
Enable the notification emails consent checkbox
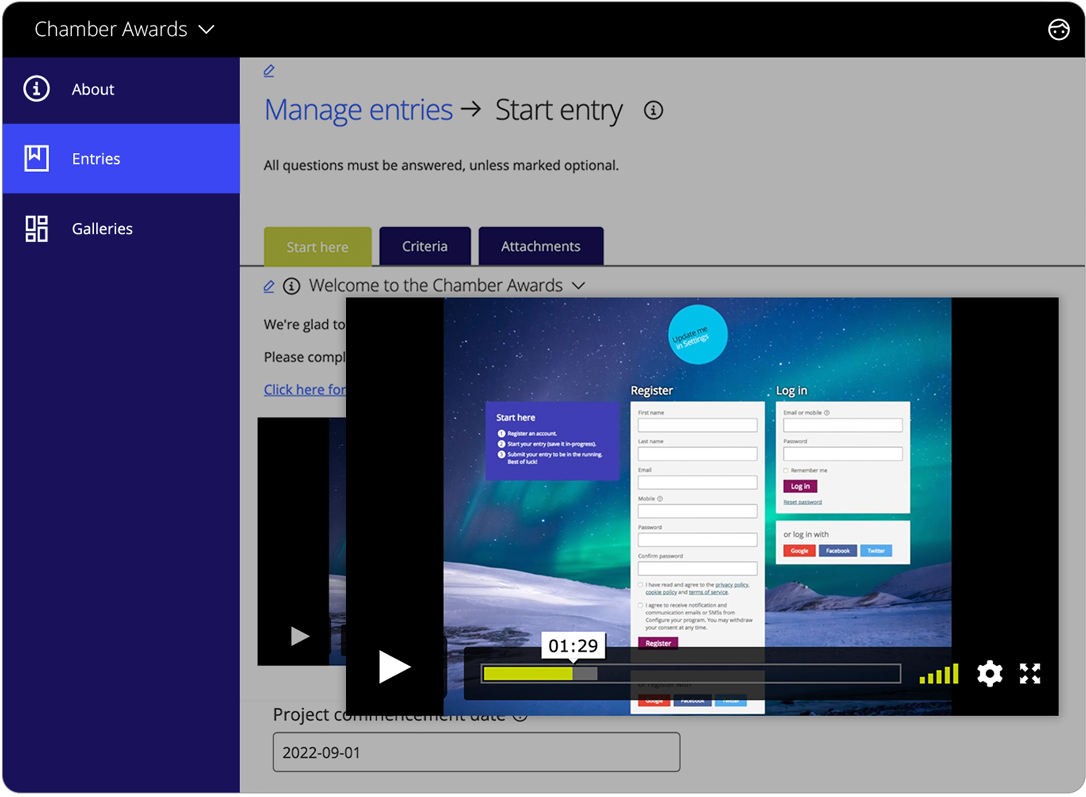(x=640, y=606)
